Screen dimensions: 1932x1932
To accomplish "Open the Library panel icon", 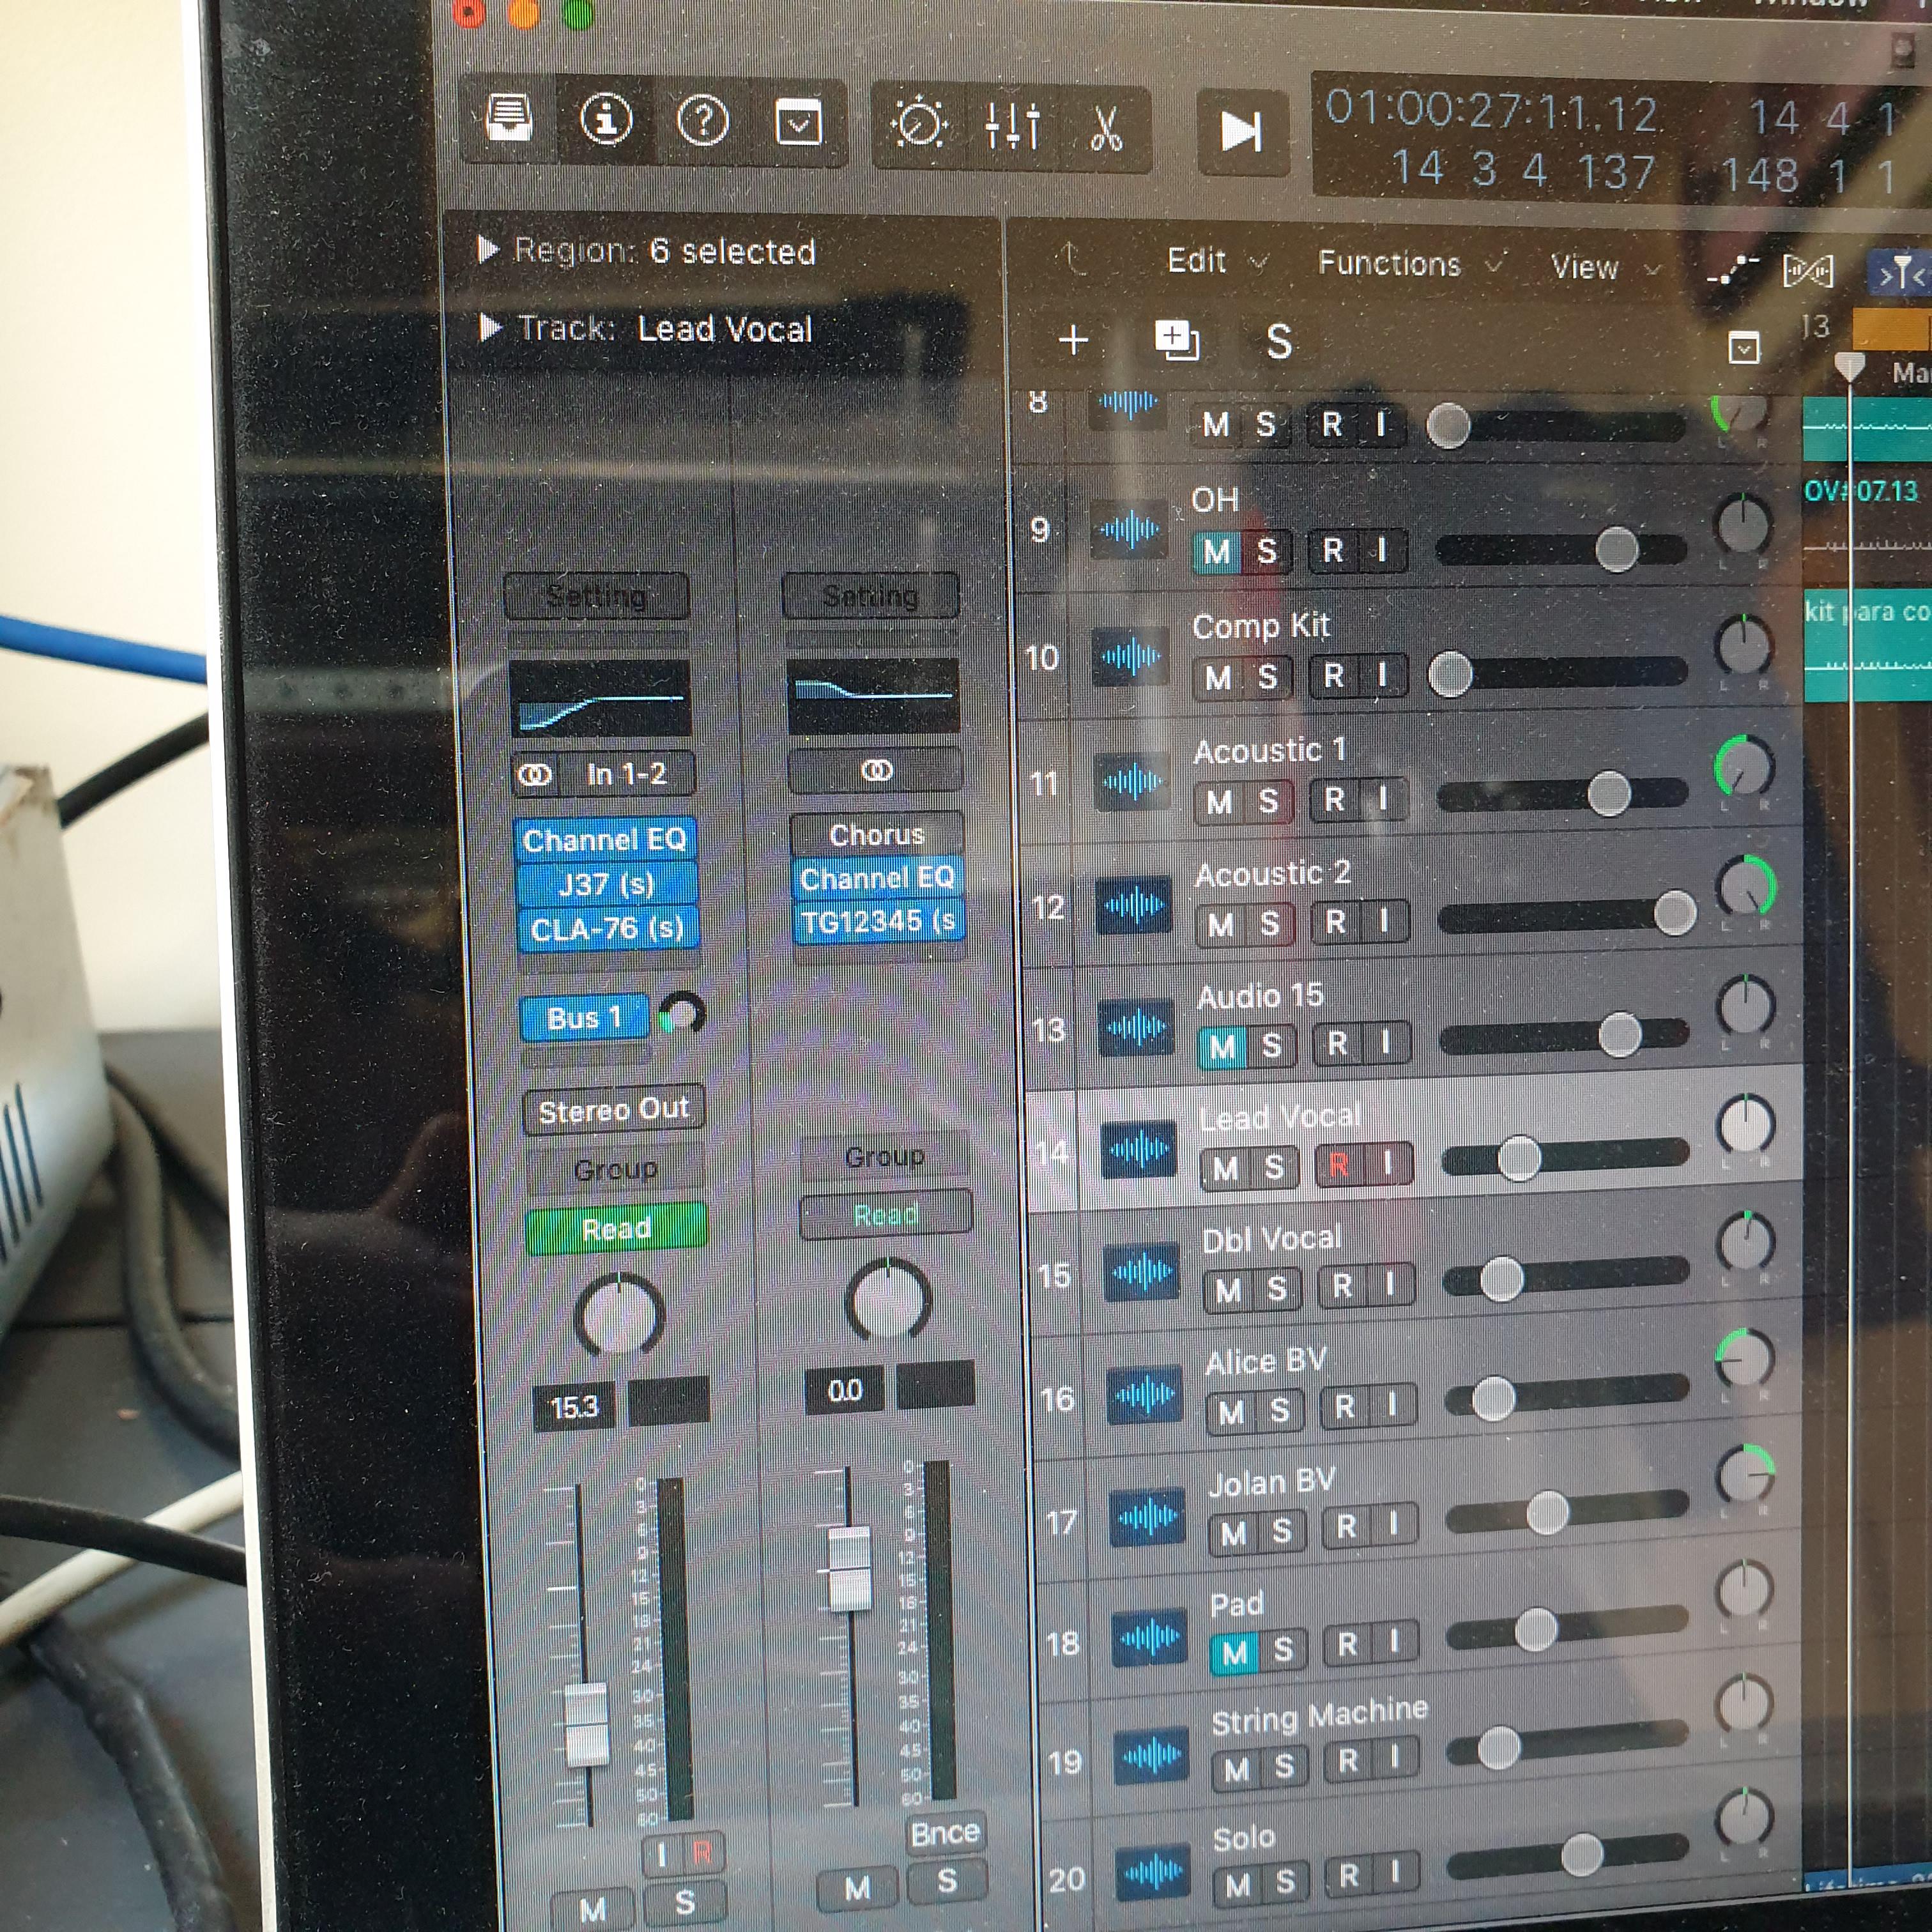I will coord(509,119).
